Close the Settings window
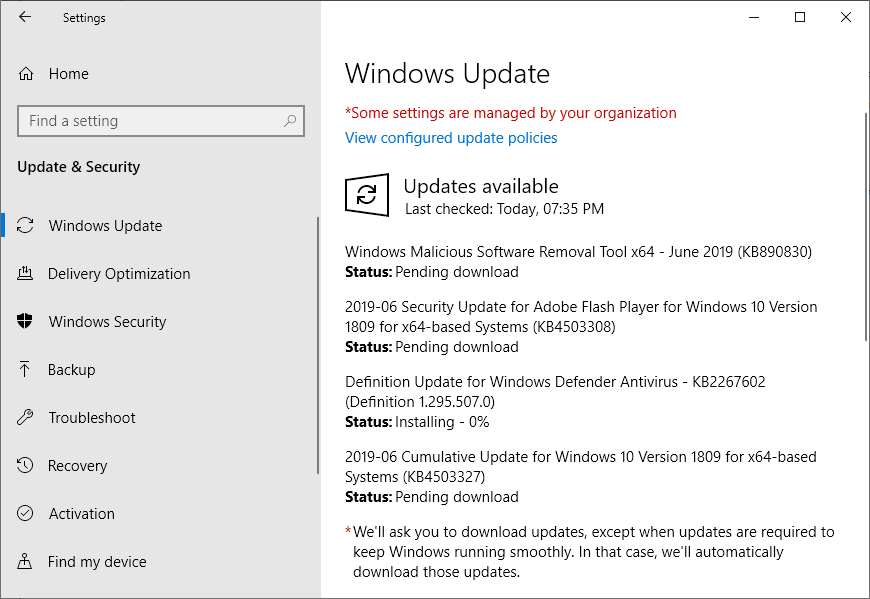870x599 pixels. [846, 17]
